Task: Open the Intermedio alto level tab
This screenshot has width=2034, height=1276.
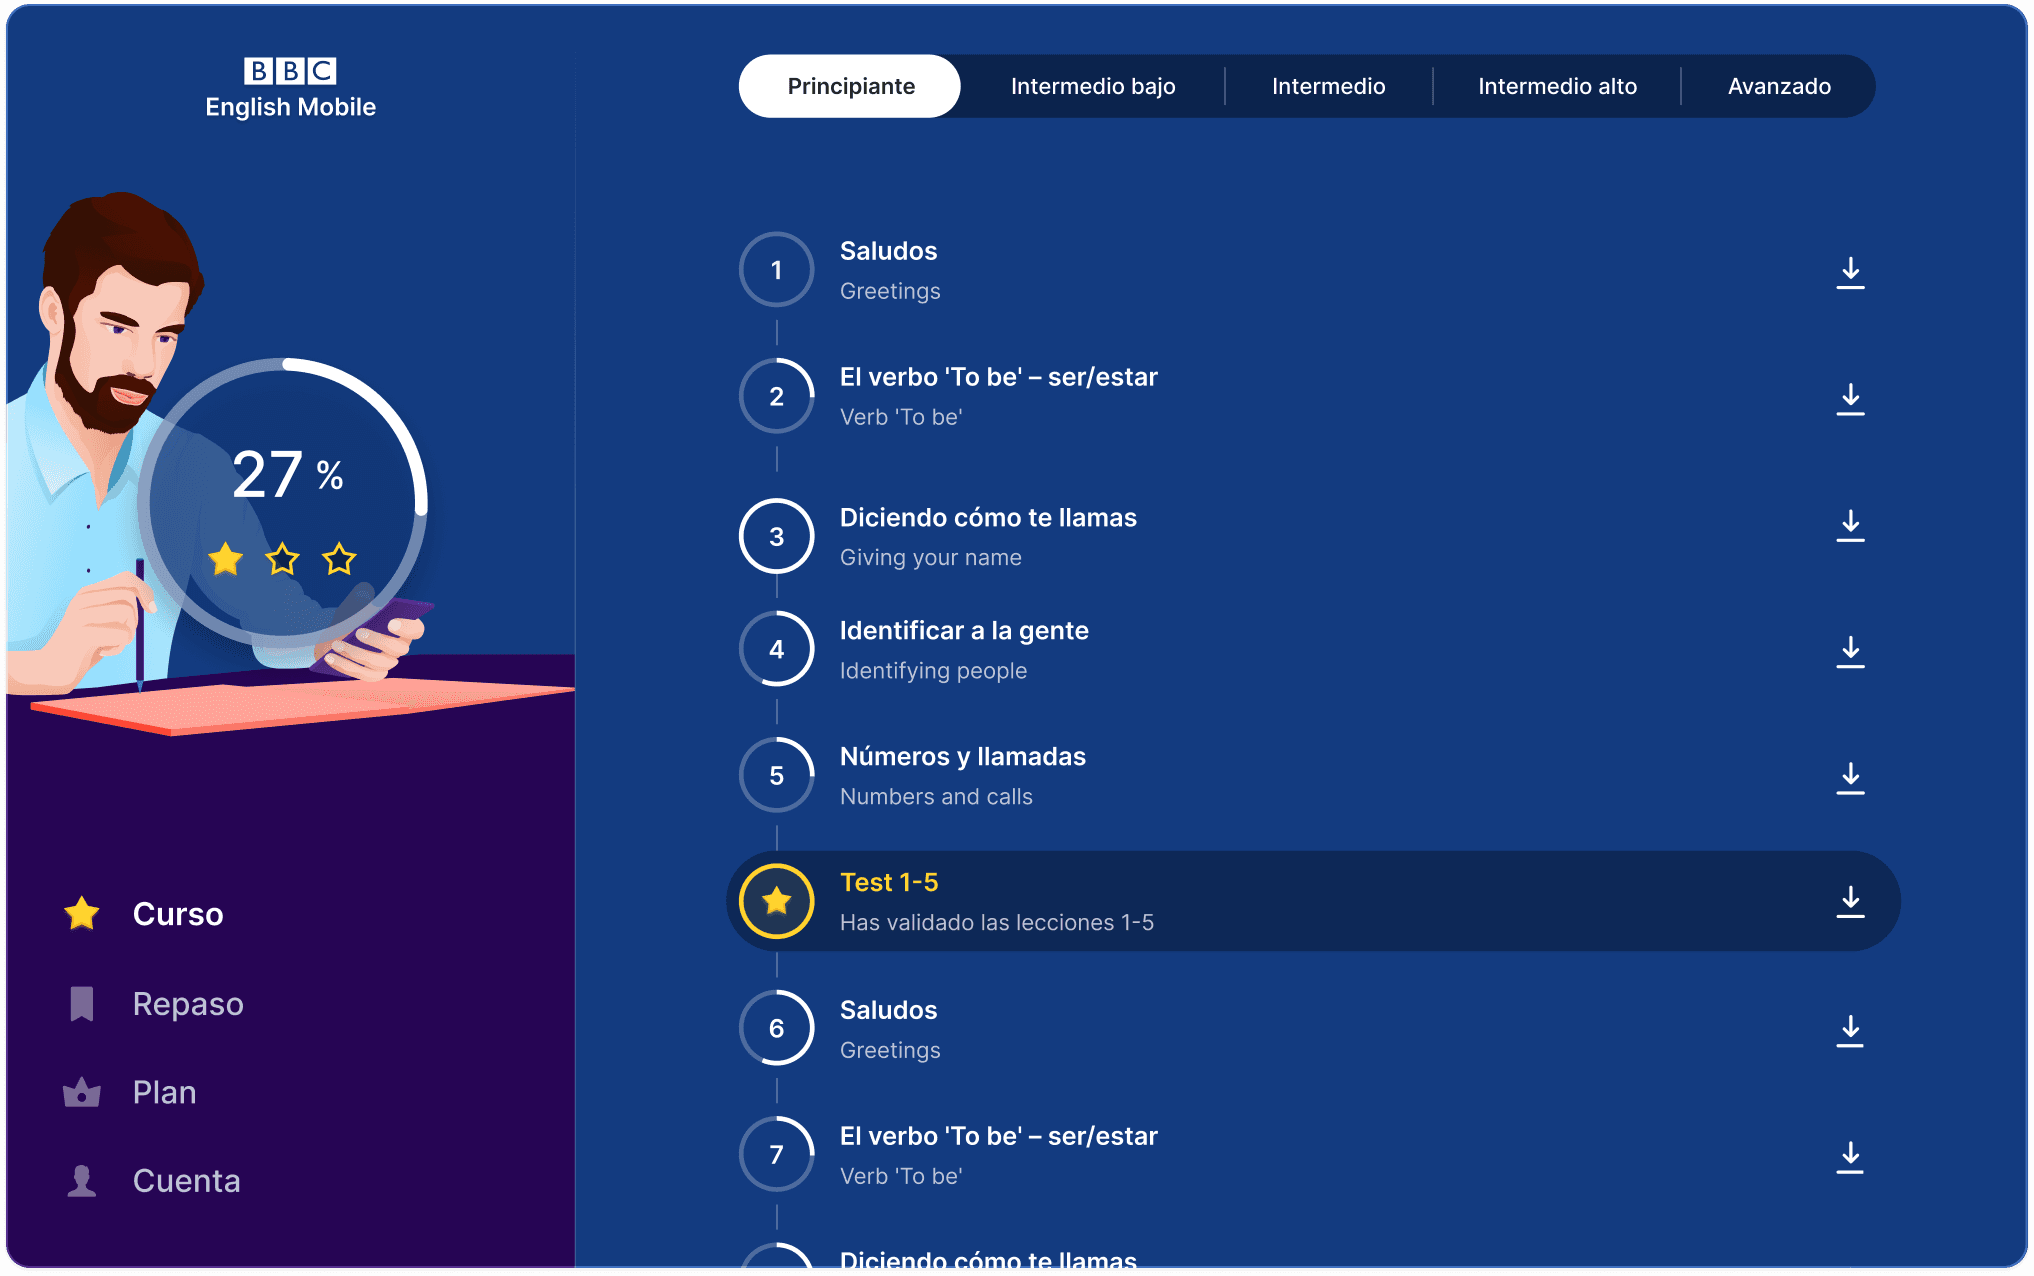Action: 1558,86
